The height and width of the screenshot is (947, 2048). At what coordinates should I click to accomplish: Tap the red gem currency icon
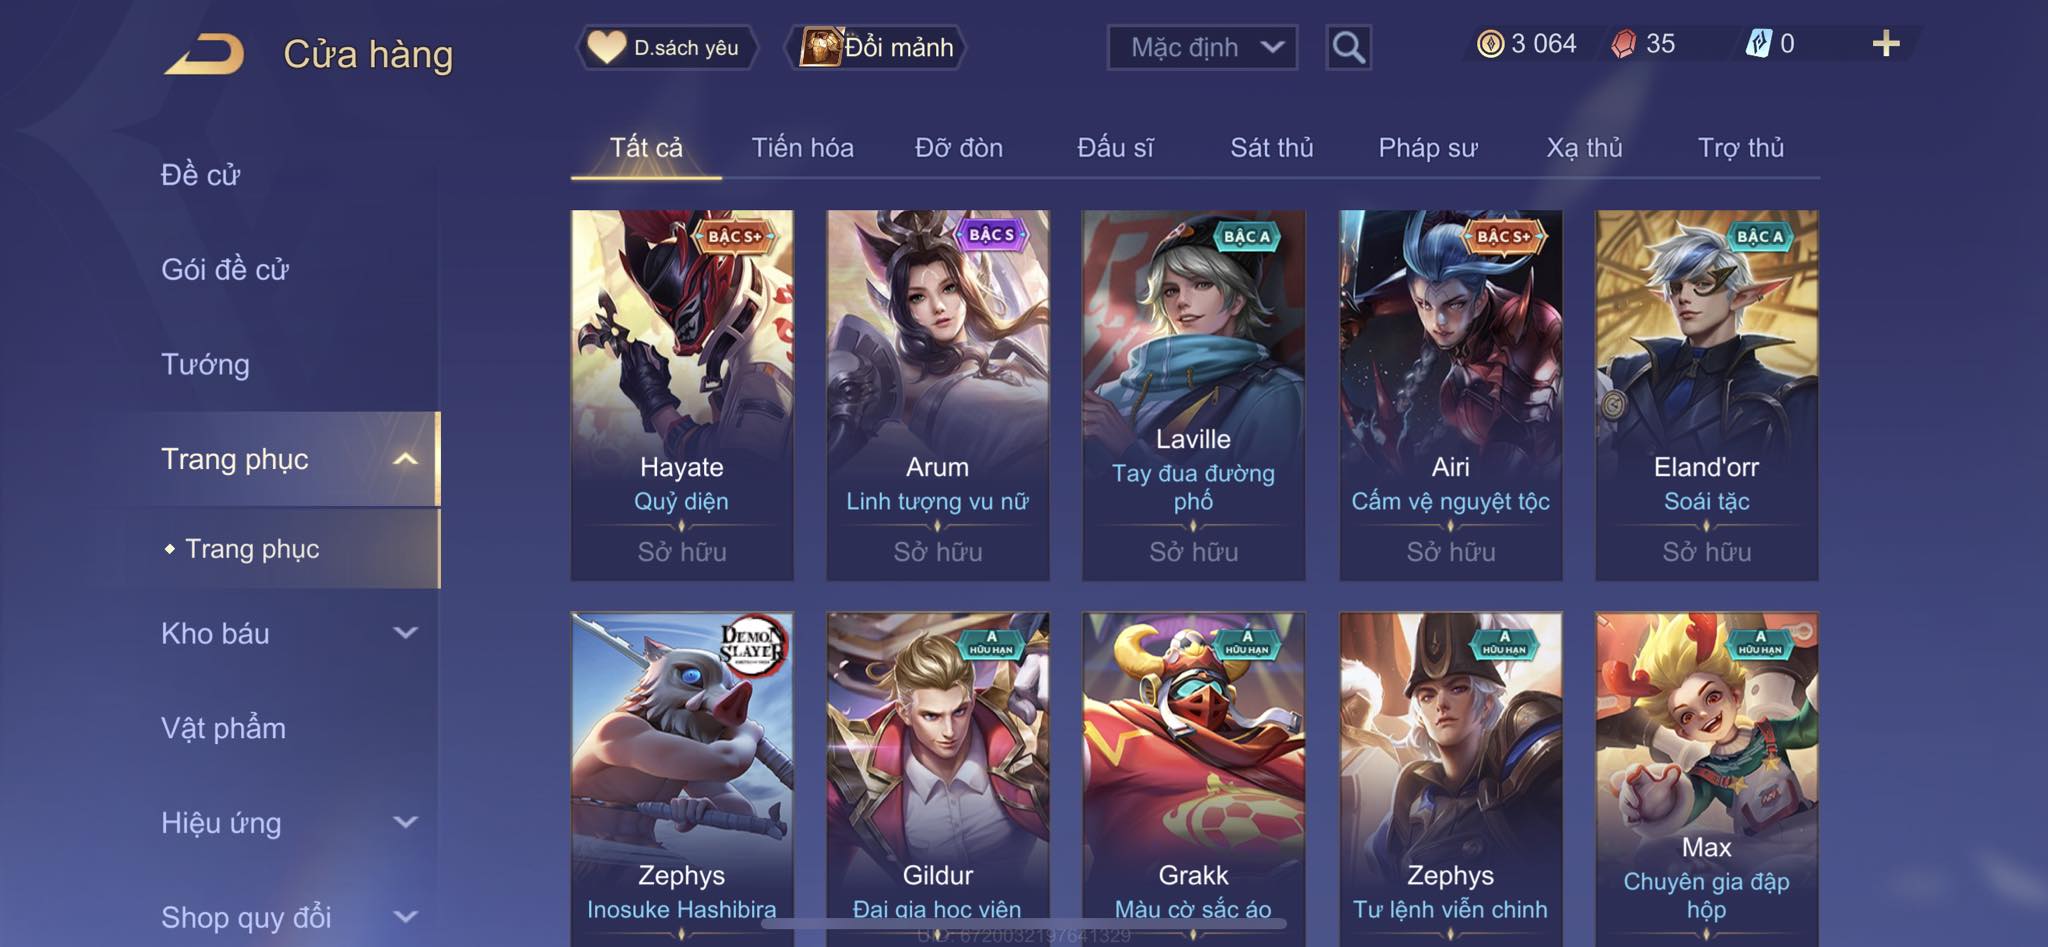pos(1624,44)
